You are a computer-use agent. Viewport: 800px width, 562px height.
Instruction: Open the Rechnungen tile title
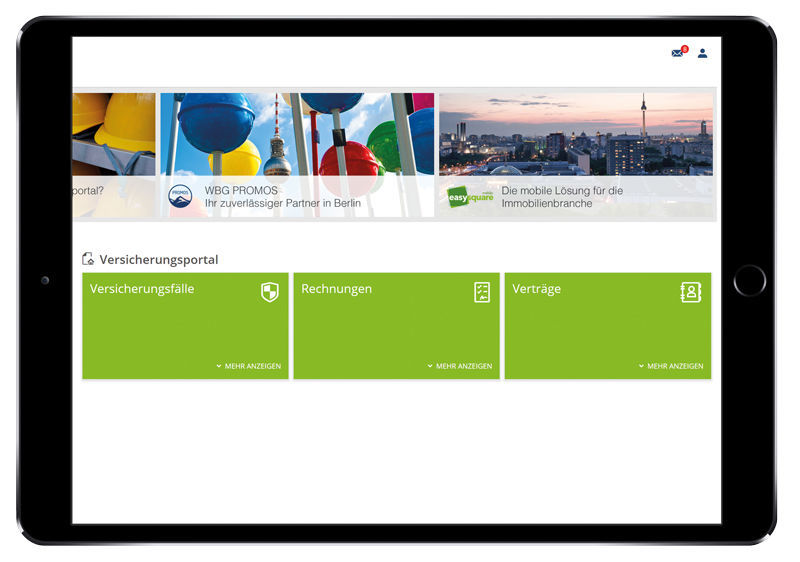pyautogui.click(x=336, y=289)
